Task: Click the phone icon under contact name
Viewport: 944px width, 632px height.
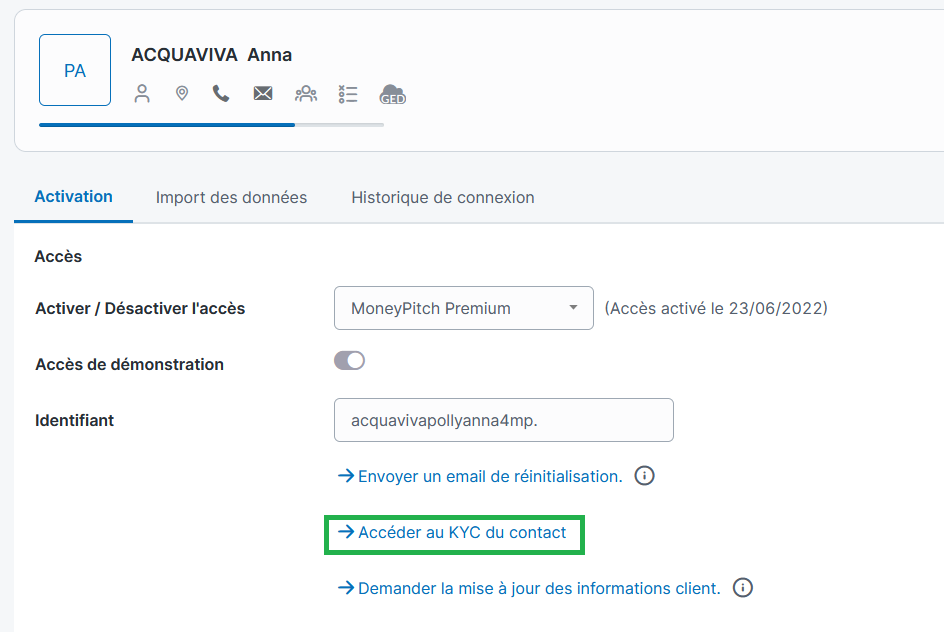Action: coord(221,94)
